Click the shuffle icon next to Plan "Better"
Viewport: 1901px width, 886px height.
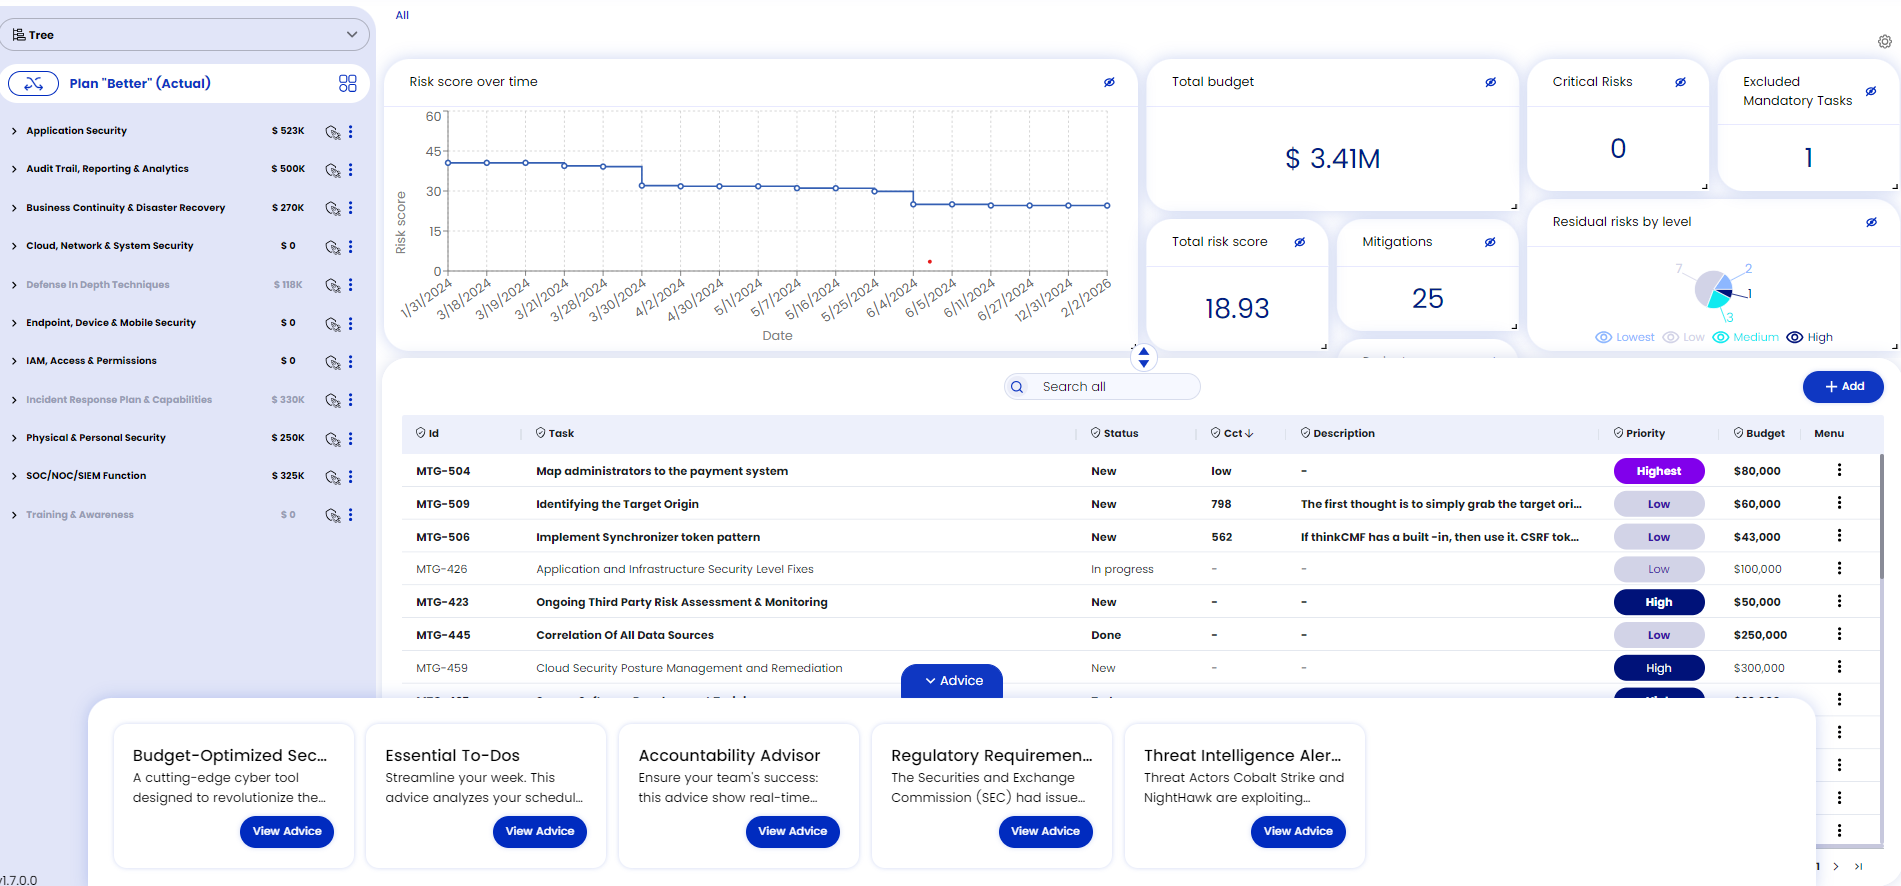[x=34, y=84]
